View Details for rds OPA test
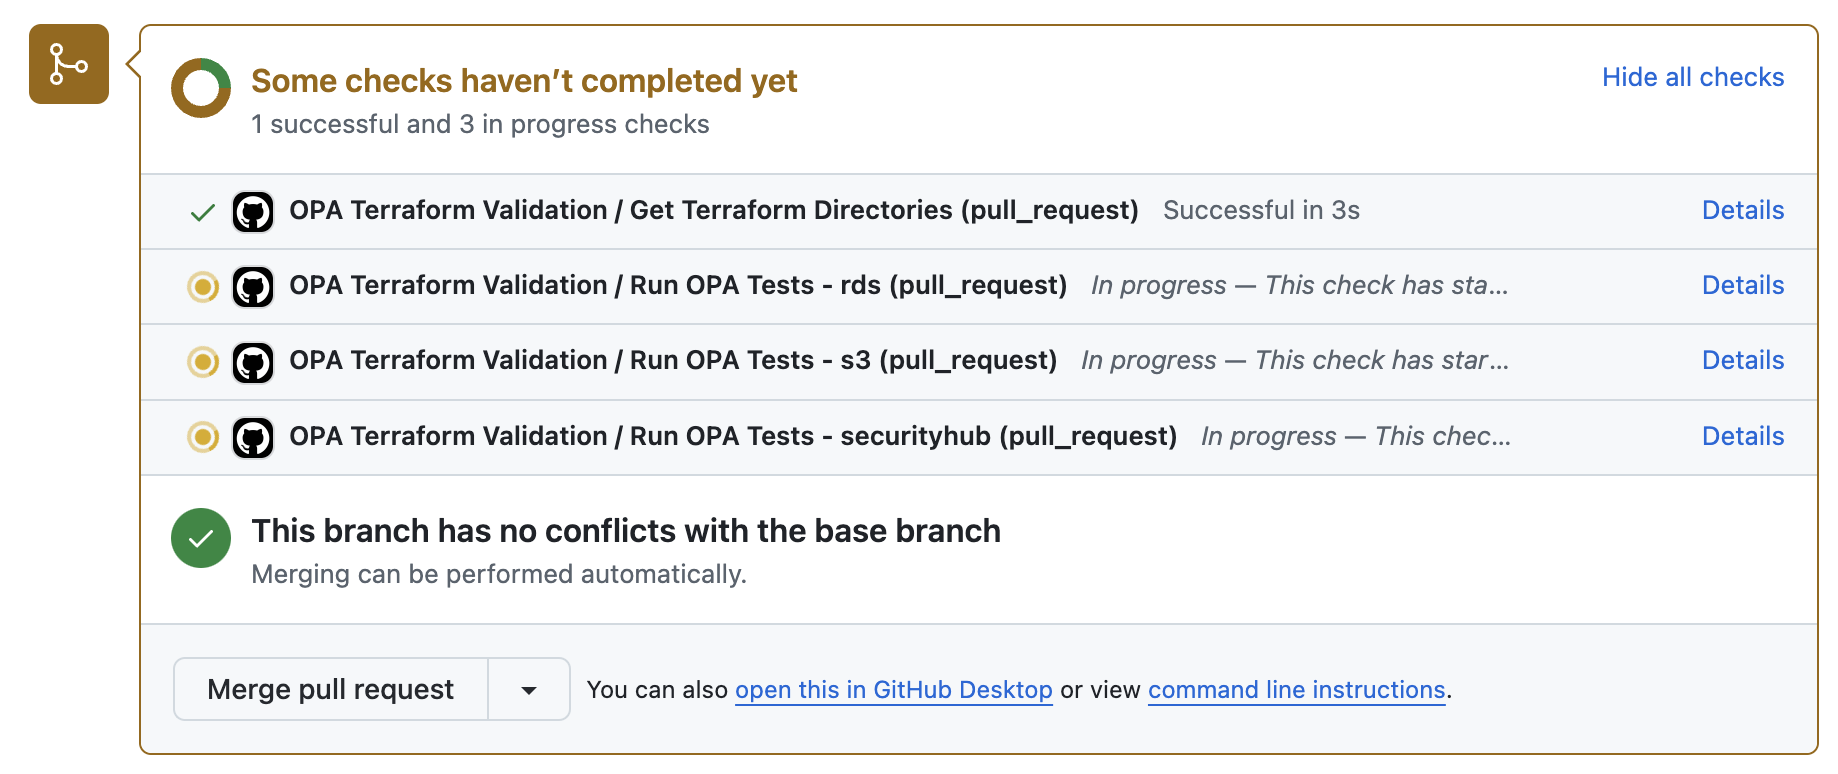Image resolution: width=1838 pixels, height=774 pixels. click(x=1742, y=285)
